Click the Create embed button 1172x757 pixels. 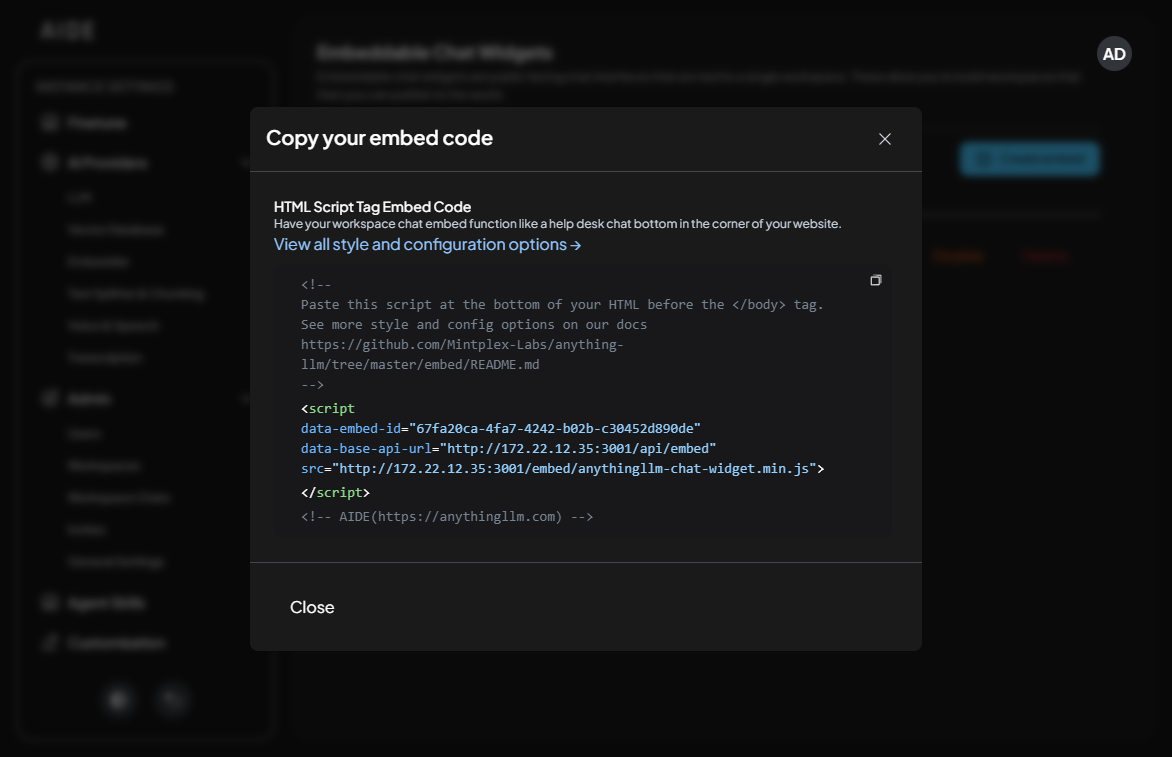1029,158
